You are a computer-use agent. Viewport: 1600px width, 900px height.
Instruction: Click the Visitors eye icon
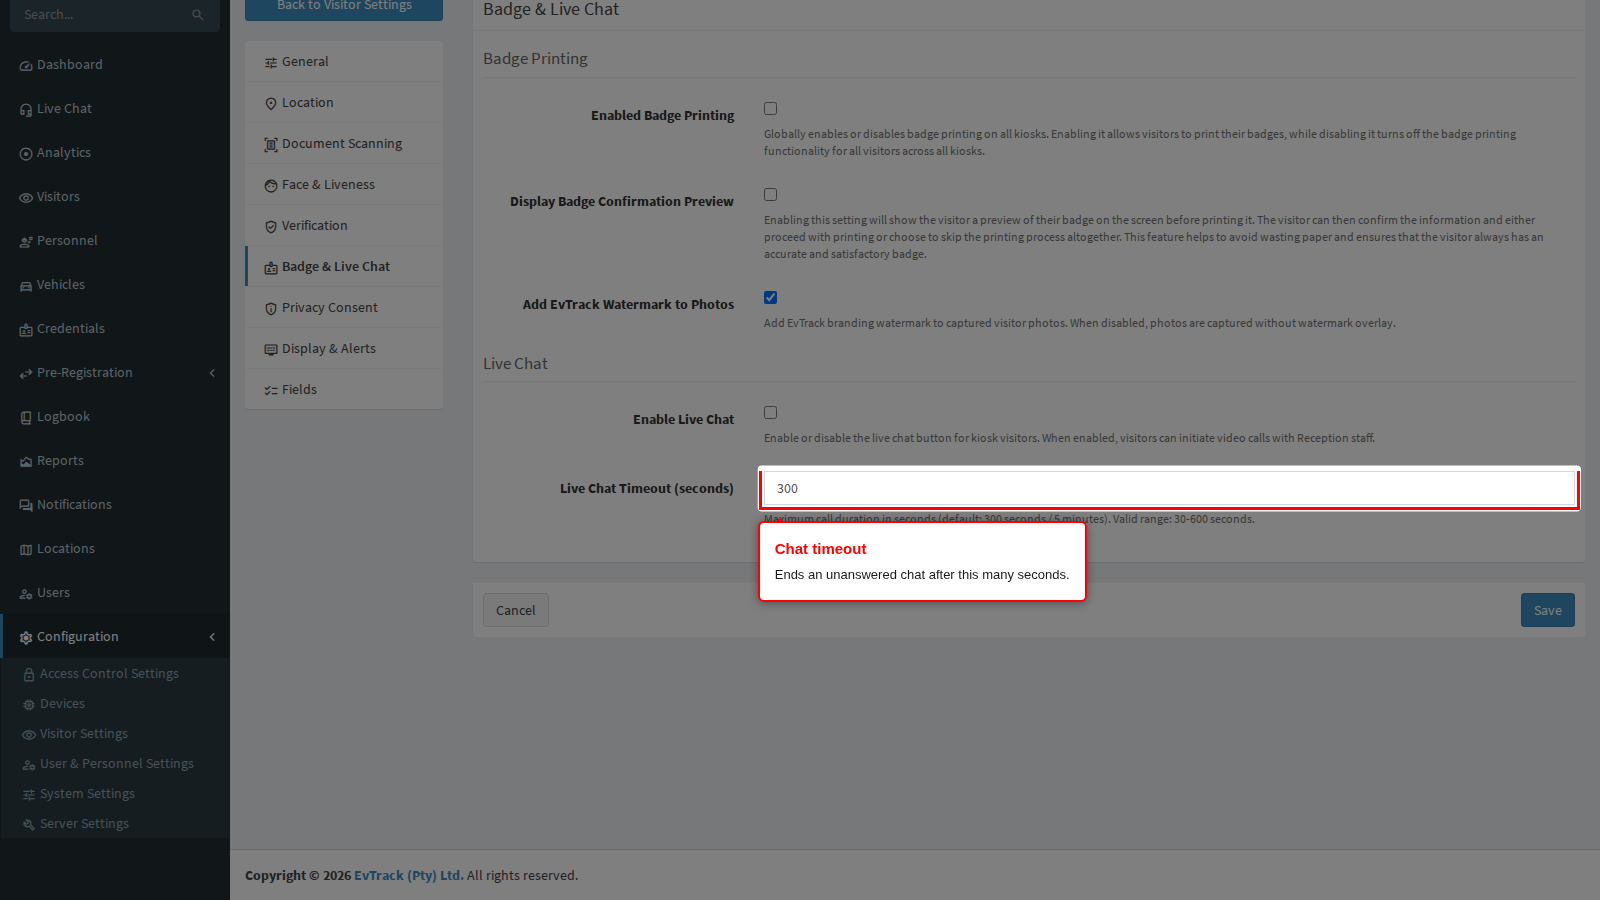pyautogui.click(x=26, y=198)
